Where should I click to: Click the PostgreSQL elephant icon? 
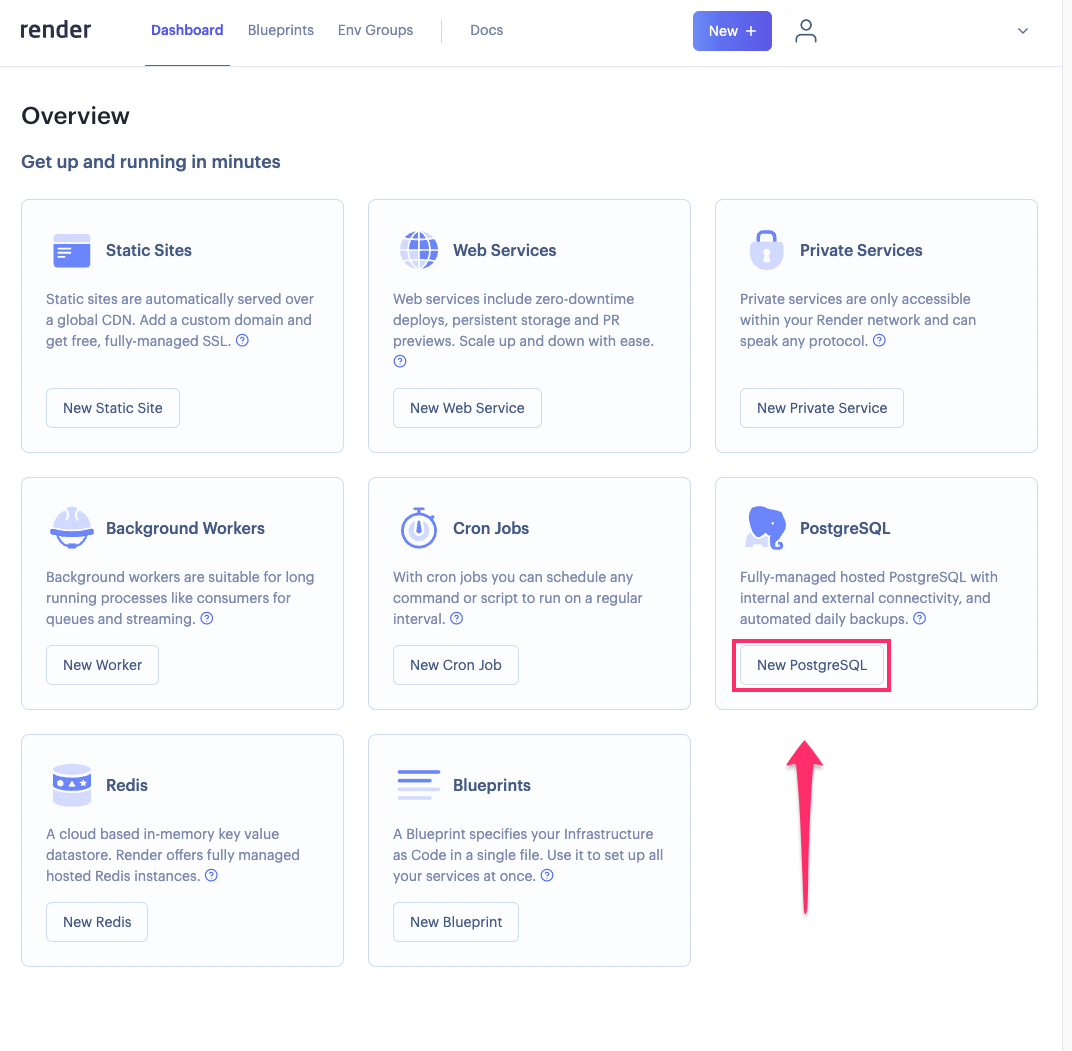(766, 527)
